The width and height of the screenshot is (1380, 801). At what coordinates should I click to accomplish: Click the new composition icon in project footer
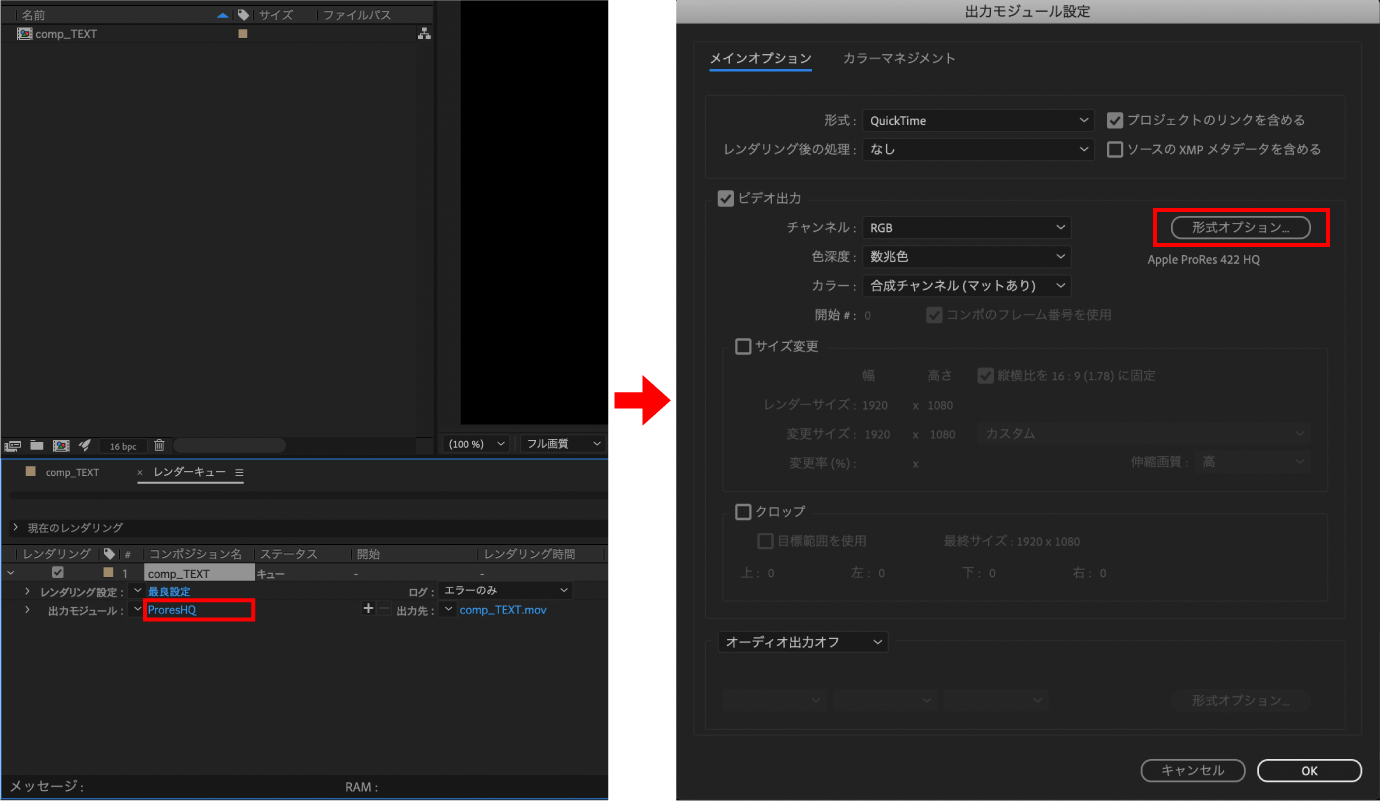tap(61, 445)
